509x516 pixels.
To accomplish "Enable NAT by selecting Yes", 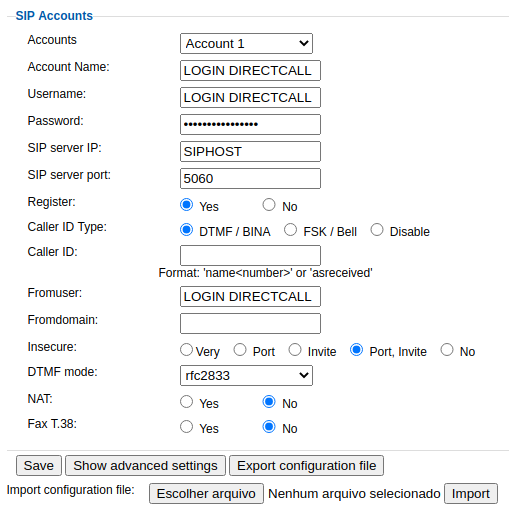I will pos(186,402).
